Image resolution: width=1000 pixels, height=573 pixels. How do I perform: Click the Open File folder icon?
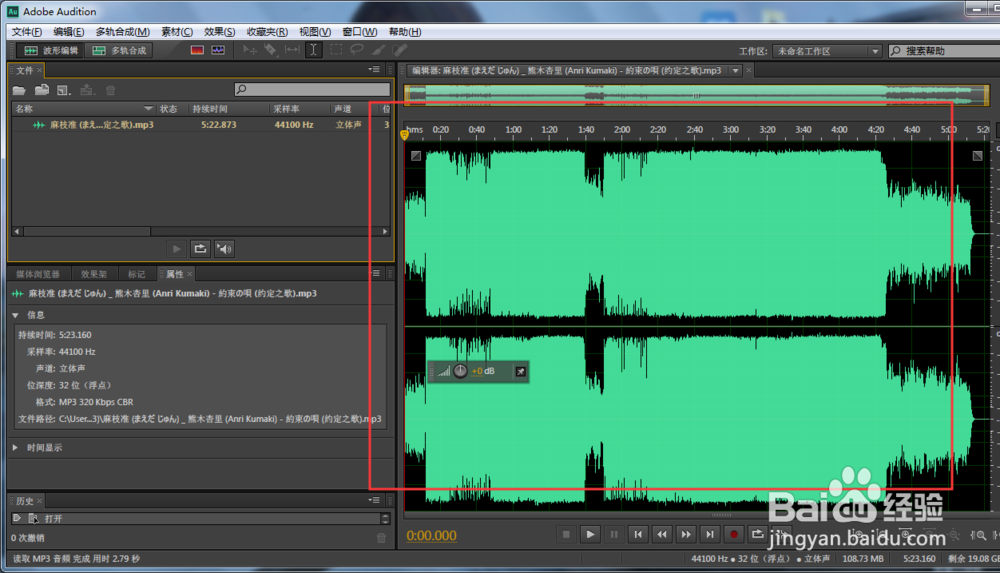coord(19,91)
